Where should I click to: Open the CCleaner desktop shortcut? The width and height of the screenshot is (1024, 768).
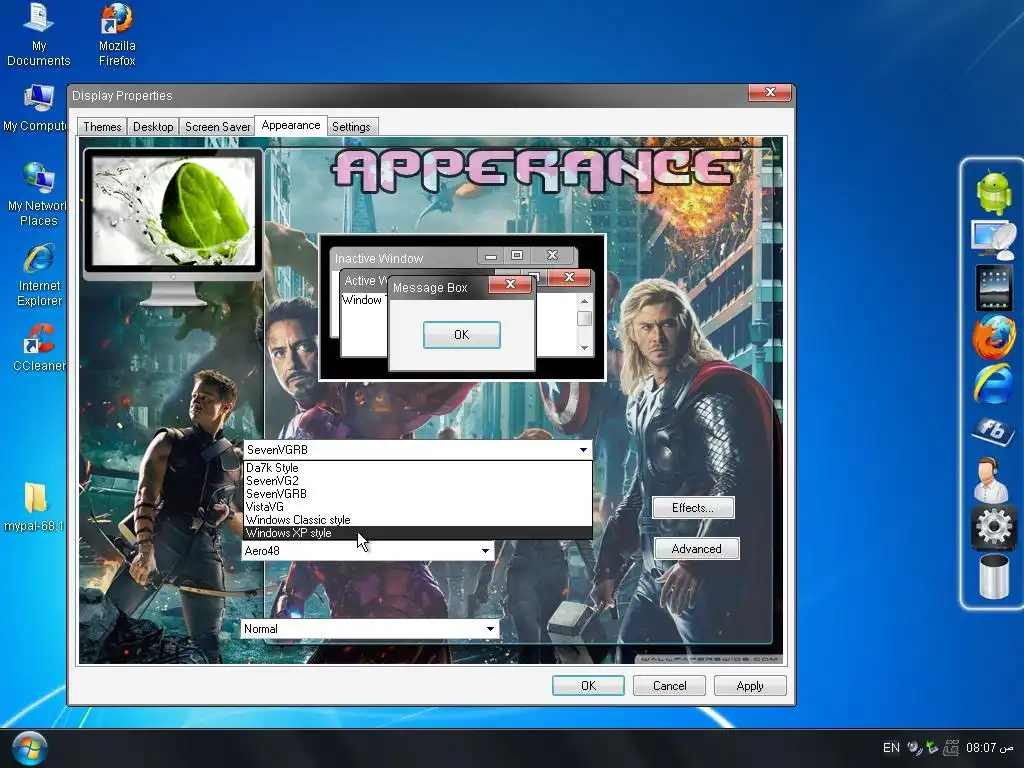click(x=39, y=348)
